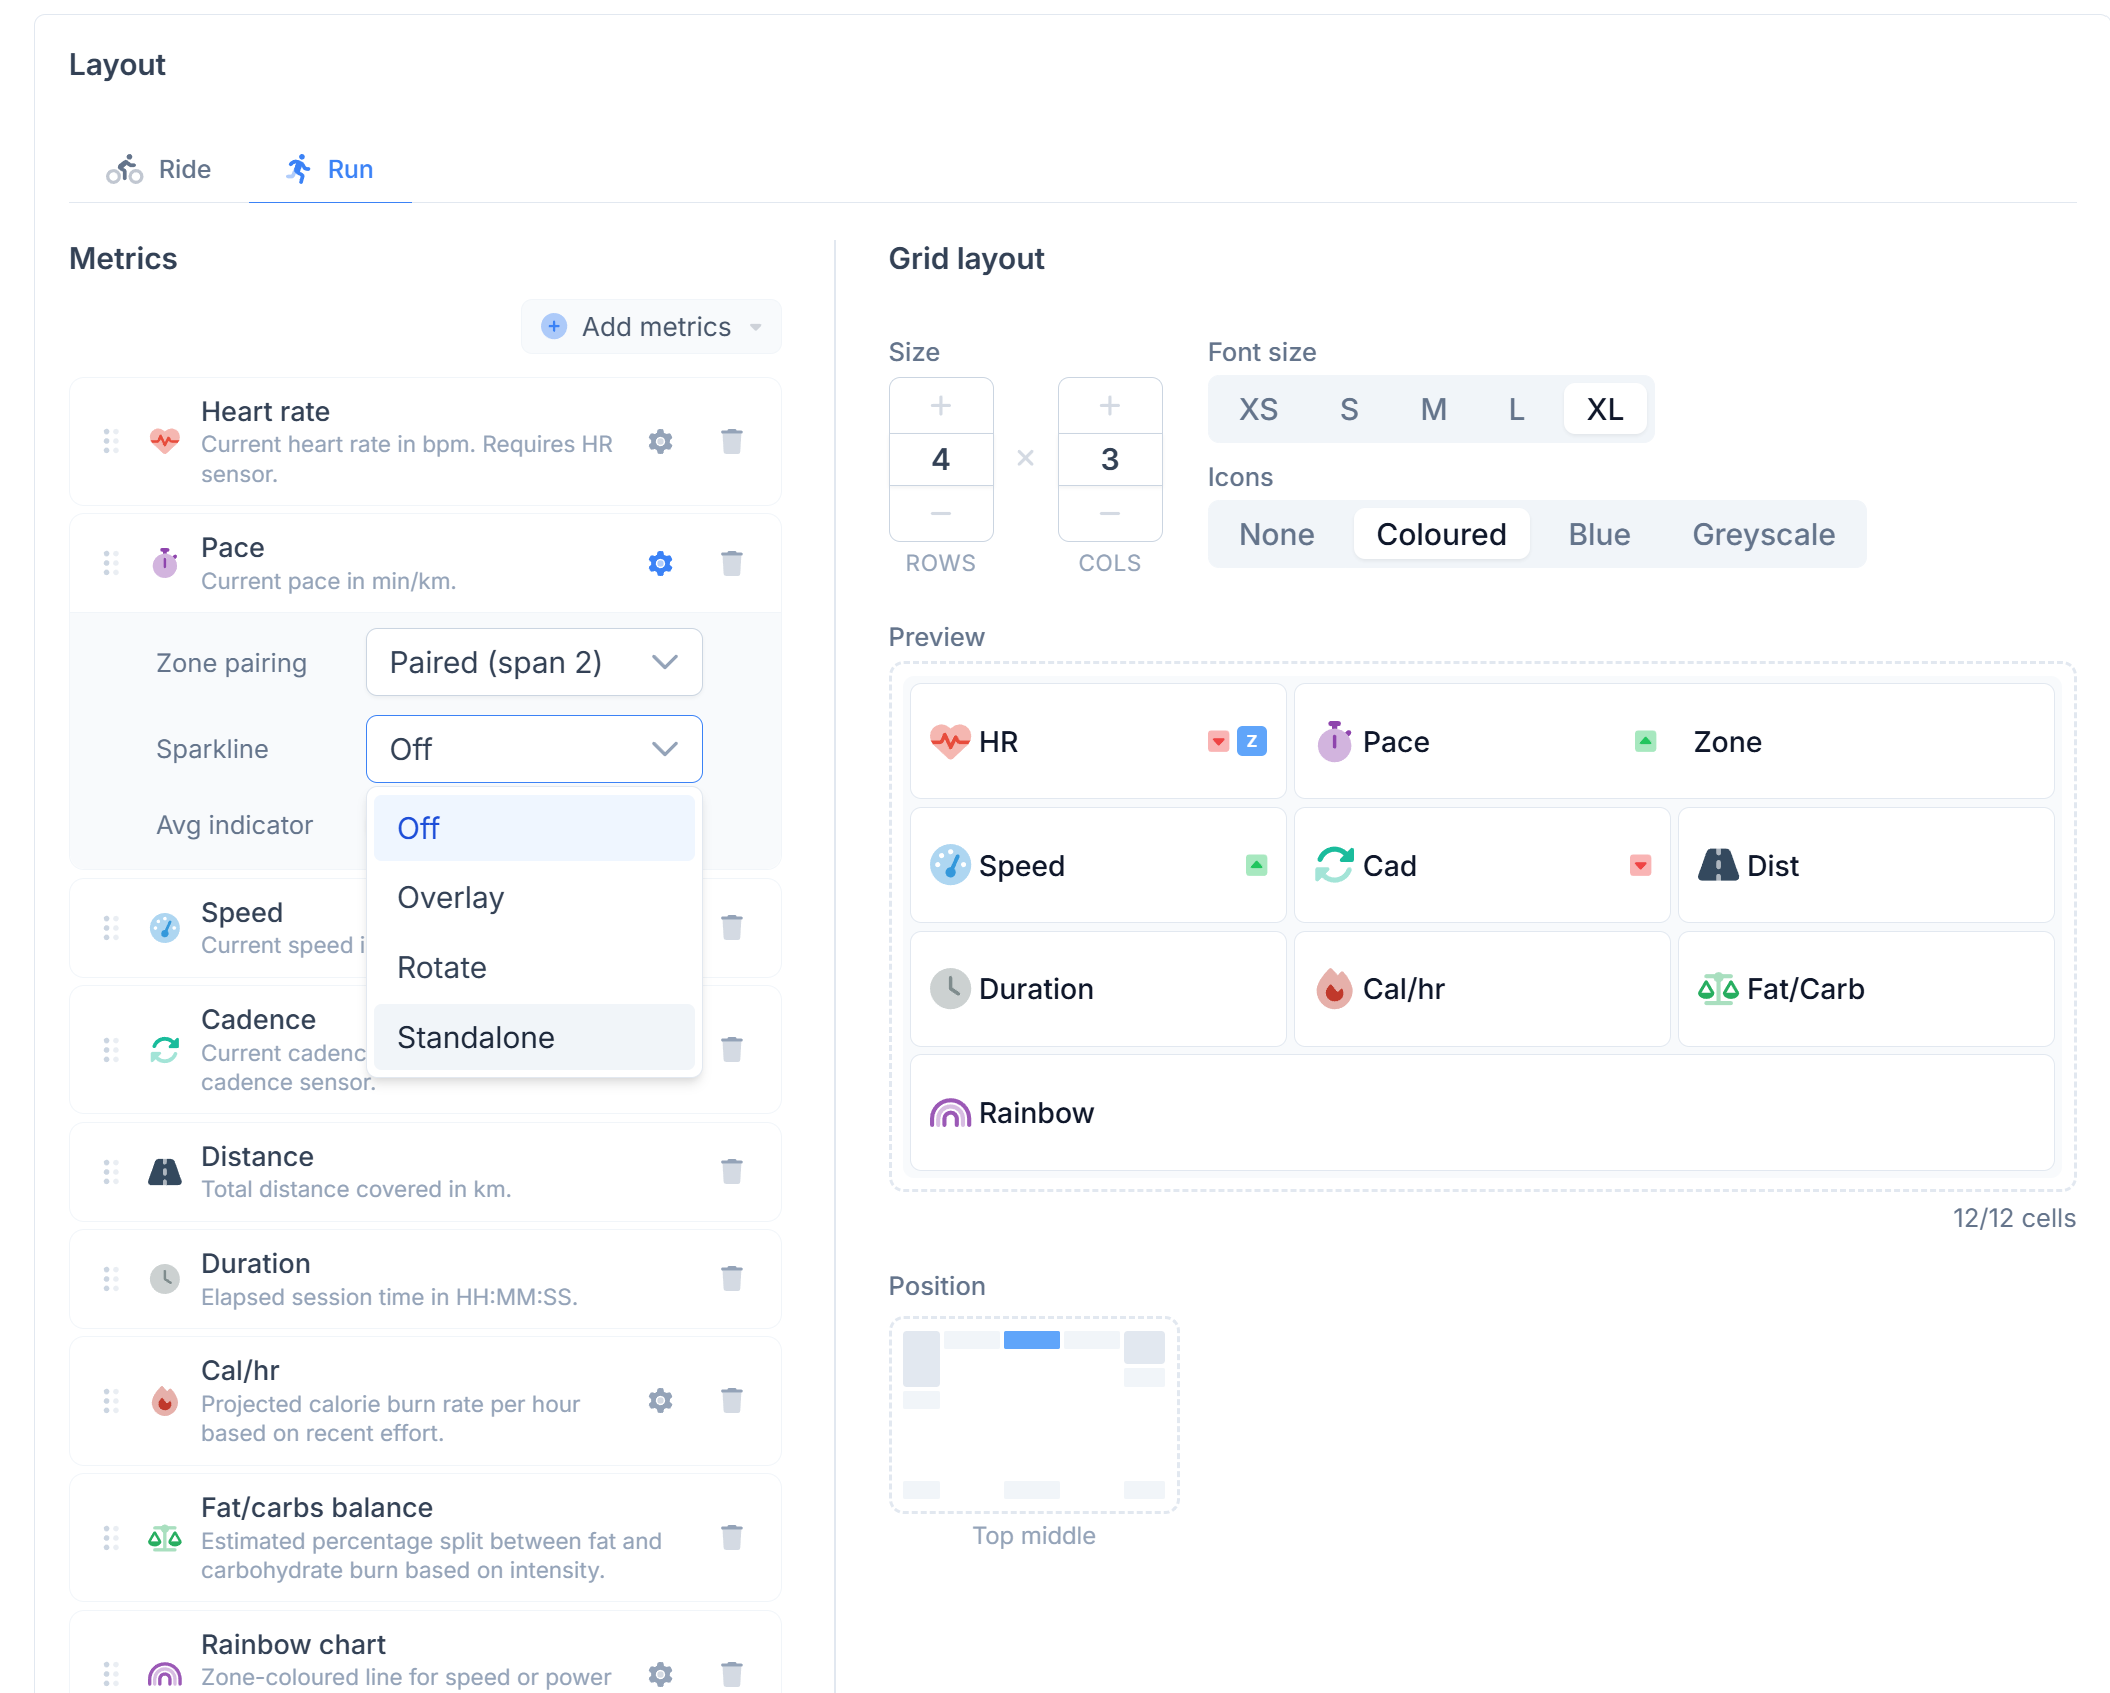Open the Zone pairing dropdown
Image resolution: width=2110 pixels, height=1693 pixels.
(534, 662)
